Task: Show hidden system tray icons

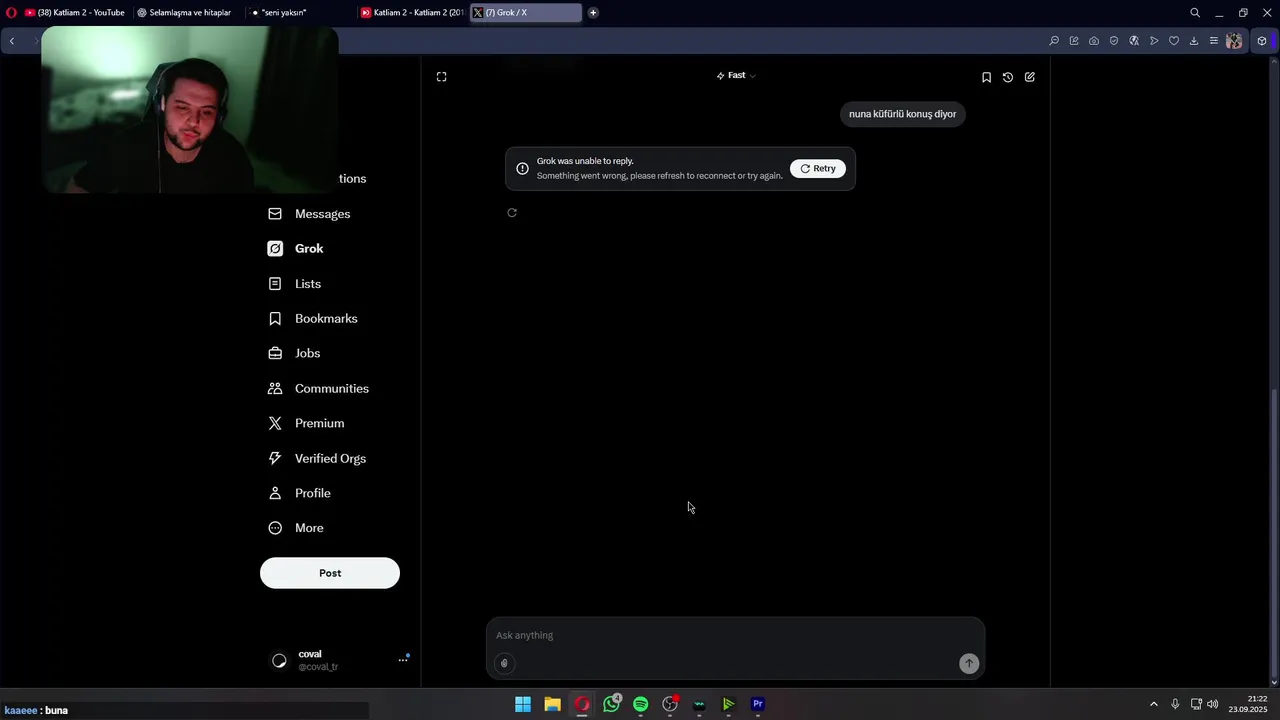Action: pos(1153,704)
